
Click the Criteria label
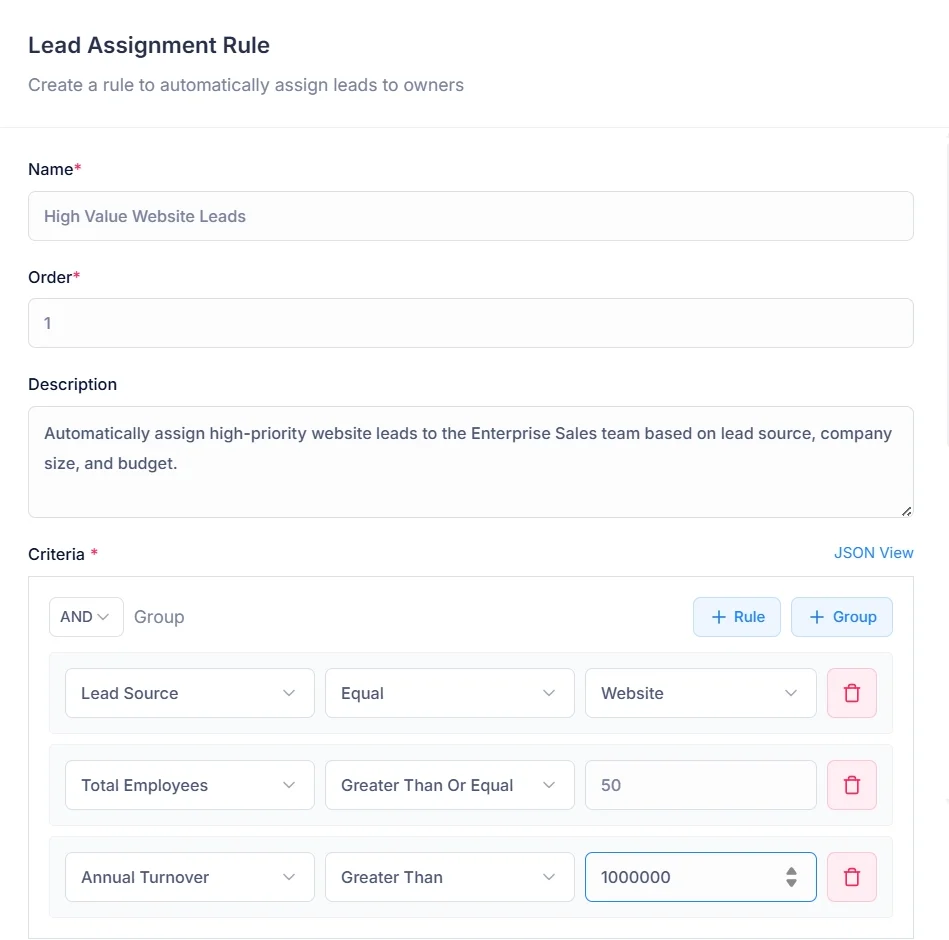56,554
